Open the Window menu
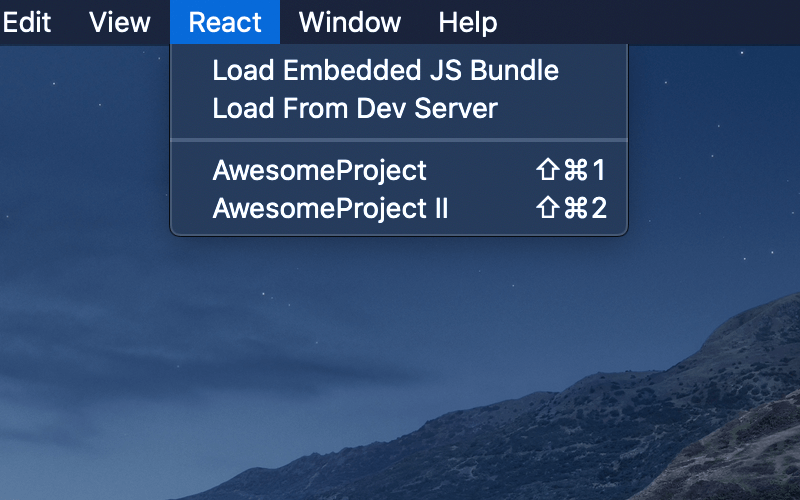This screenshot has width=800, height=500. [349, 22]
